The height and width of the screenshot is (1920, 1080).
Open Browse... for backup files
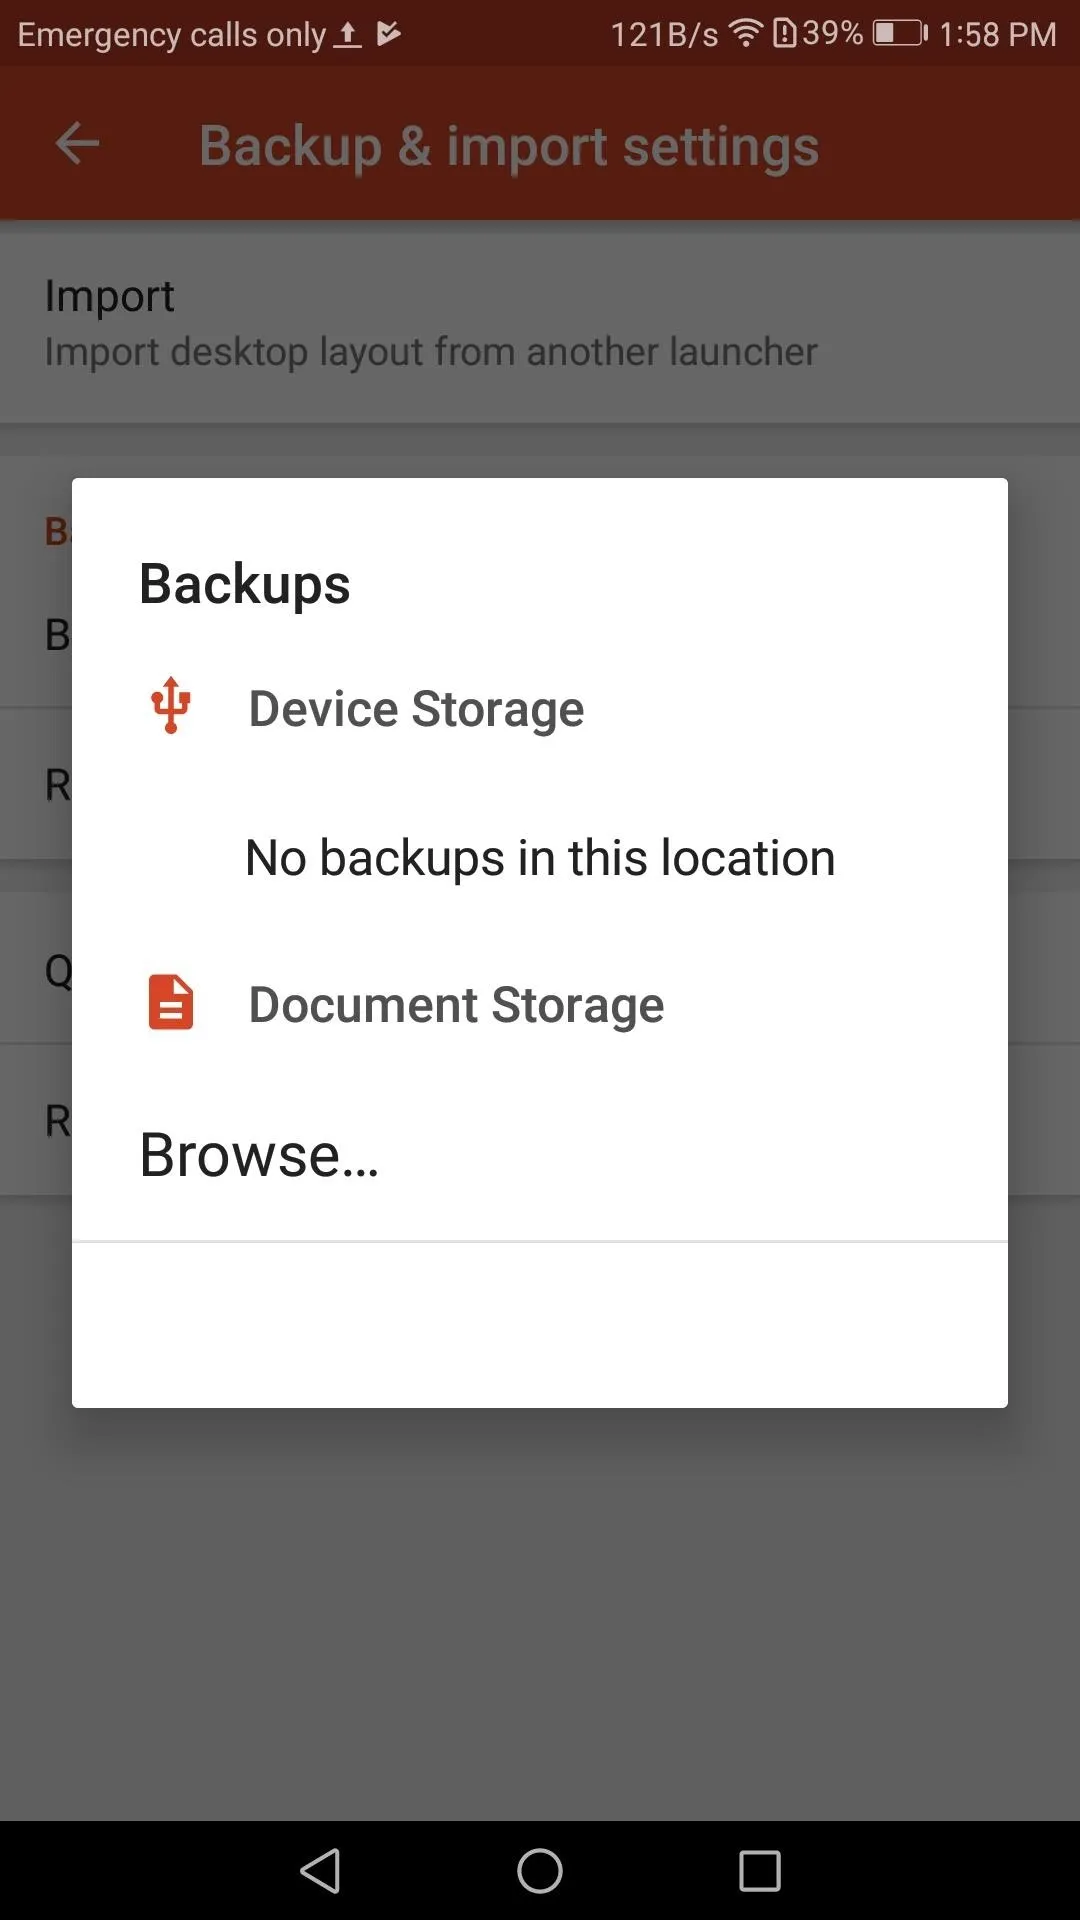pyautogui.click(x=540, y=1155)
